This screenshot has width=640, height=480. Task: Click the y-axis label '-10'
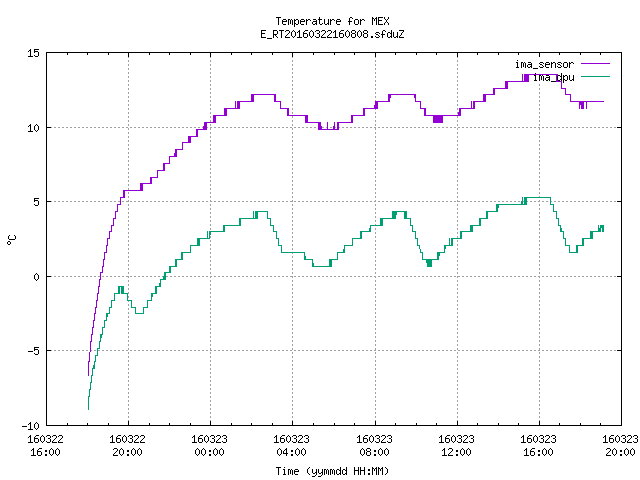31,426
